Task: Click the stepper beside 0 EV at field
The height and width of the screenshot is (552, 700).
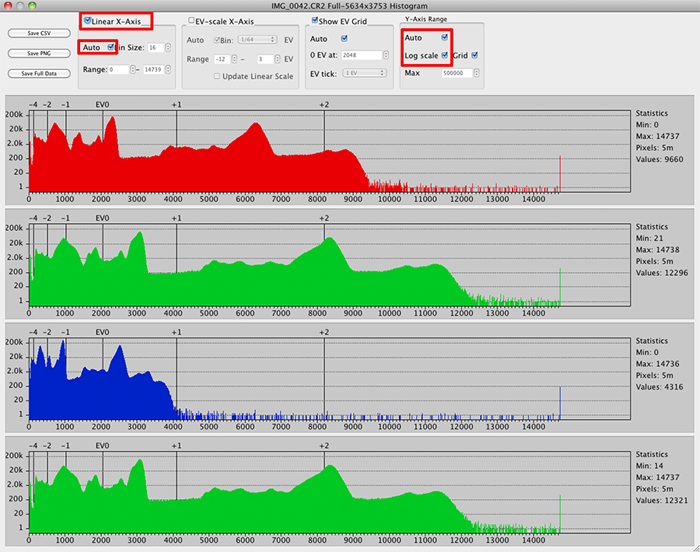Action: [x=386, y=55]
